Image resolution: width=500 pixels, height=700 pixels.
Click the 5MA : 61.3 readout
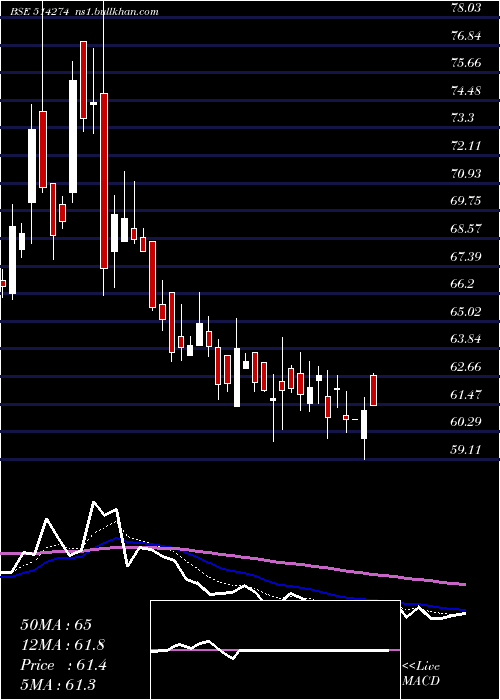tap(58, 685)
